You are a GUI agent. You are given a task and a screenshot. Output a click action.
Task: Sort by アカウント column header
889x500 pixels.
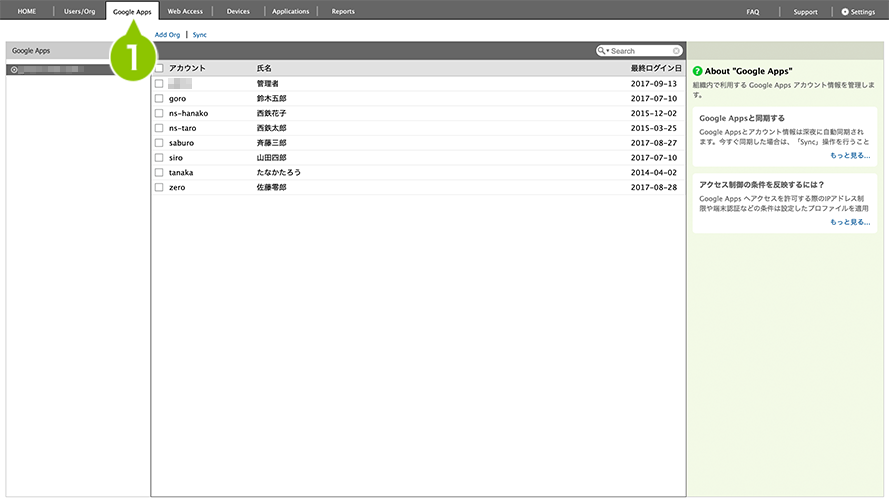pyautogui.click(x=187, y=68)
